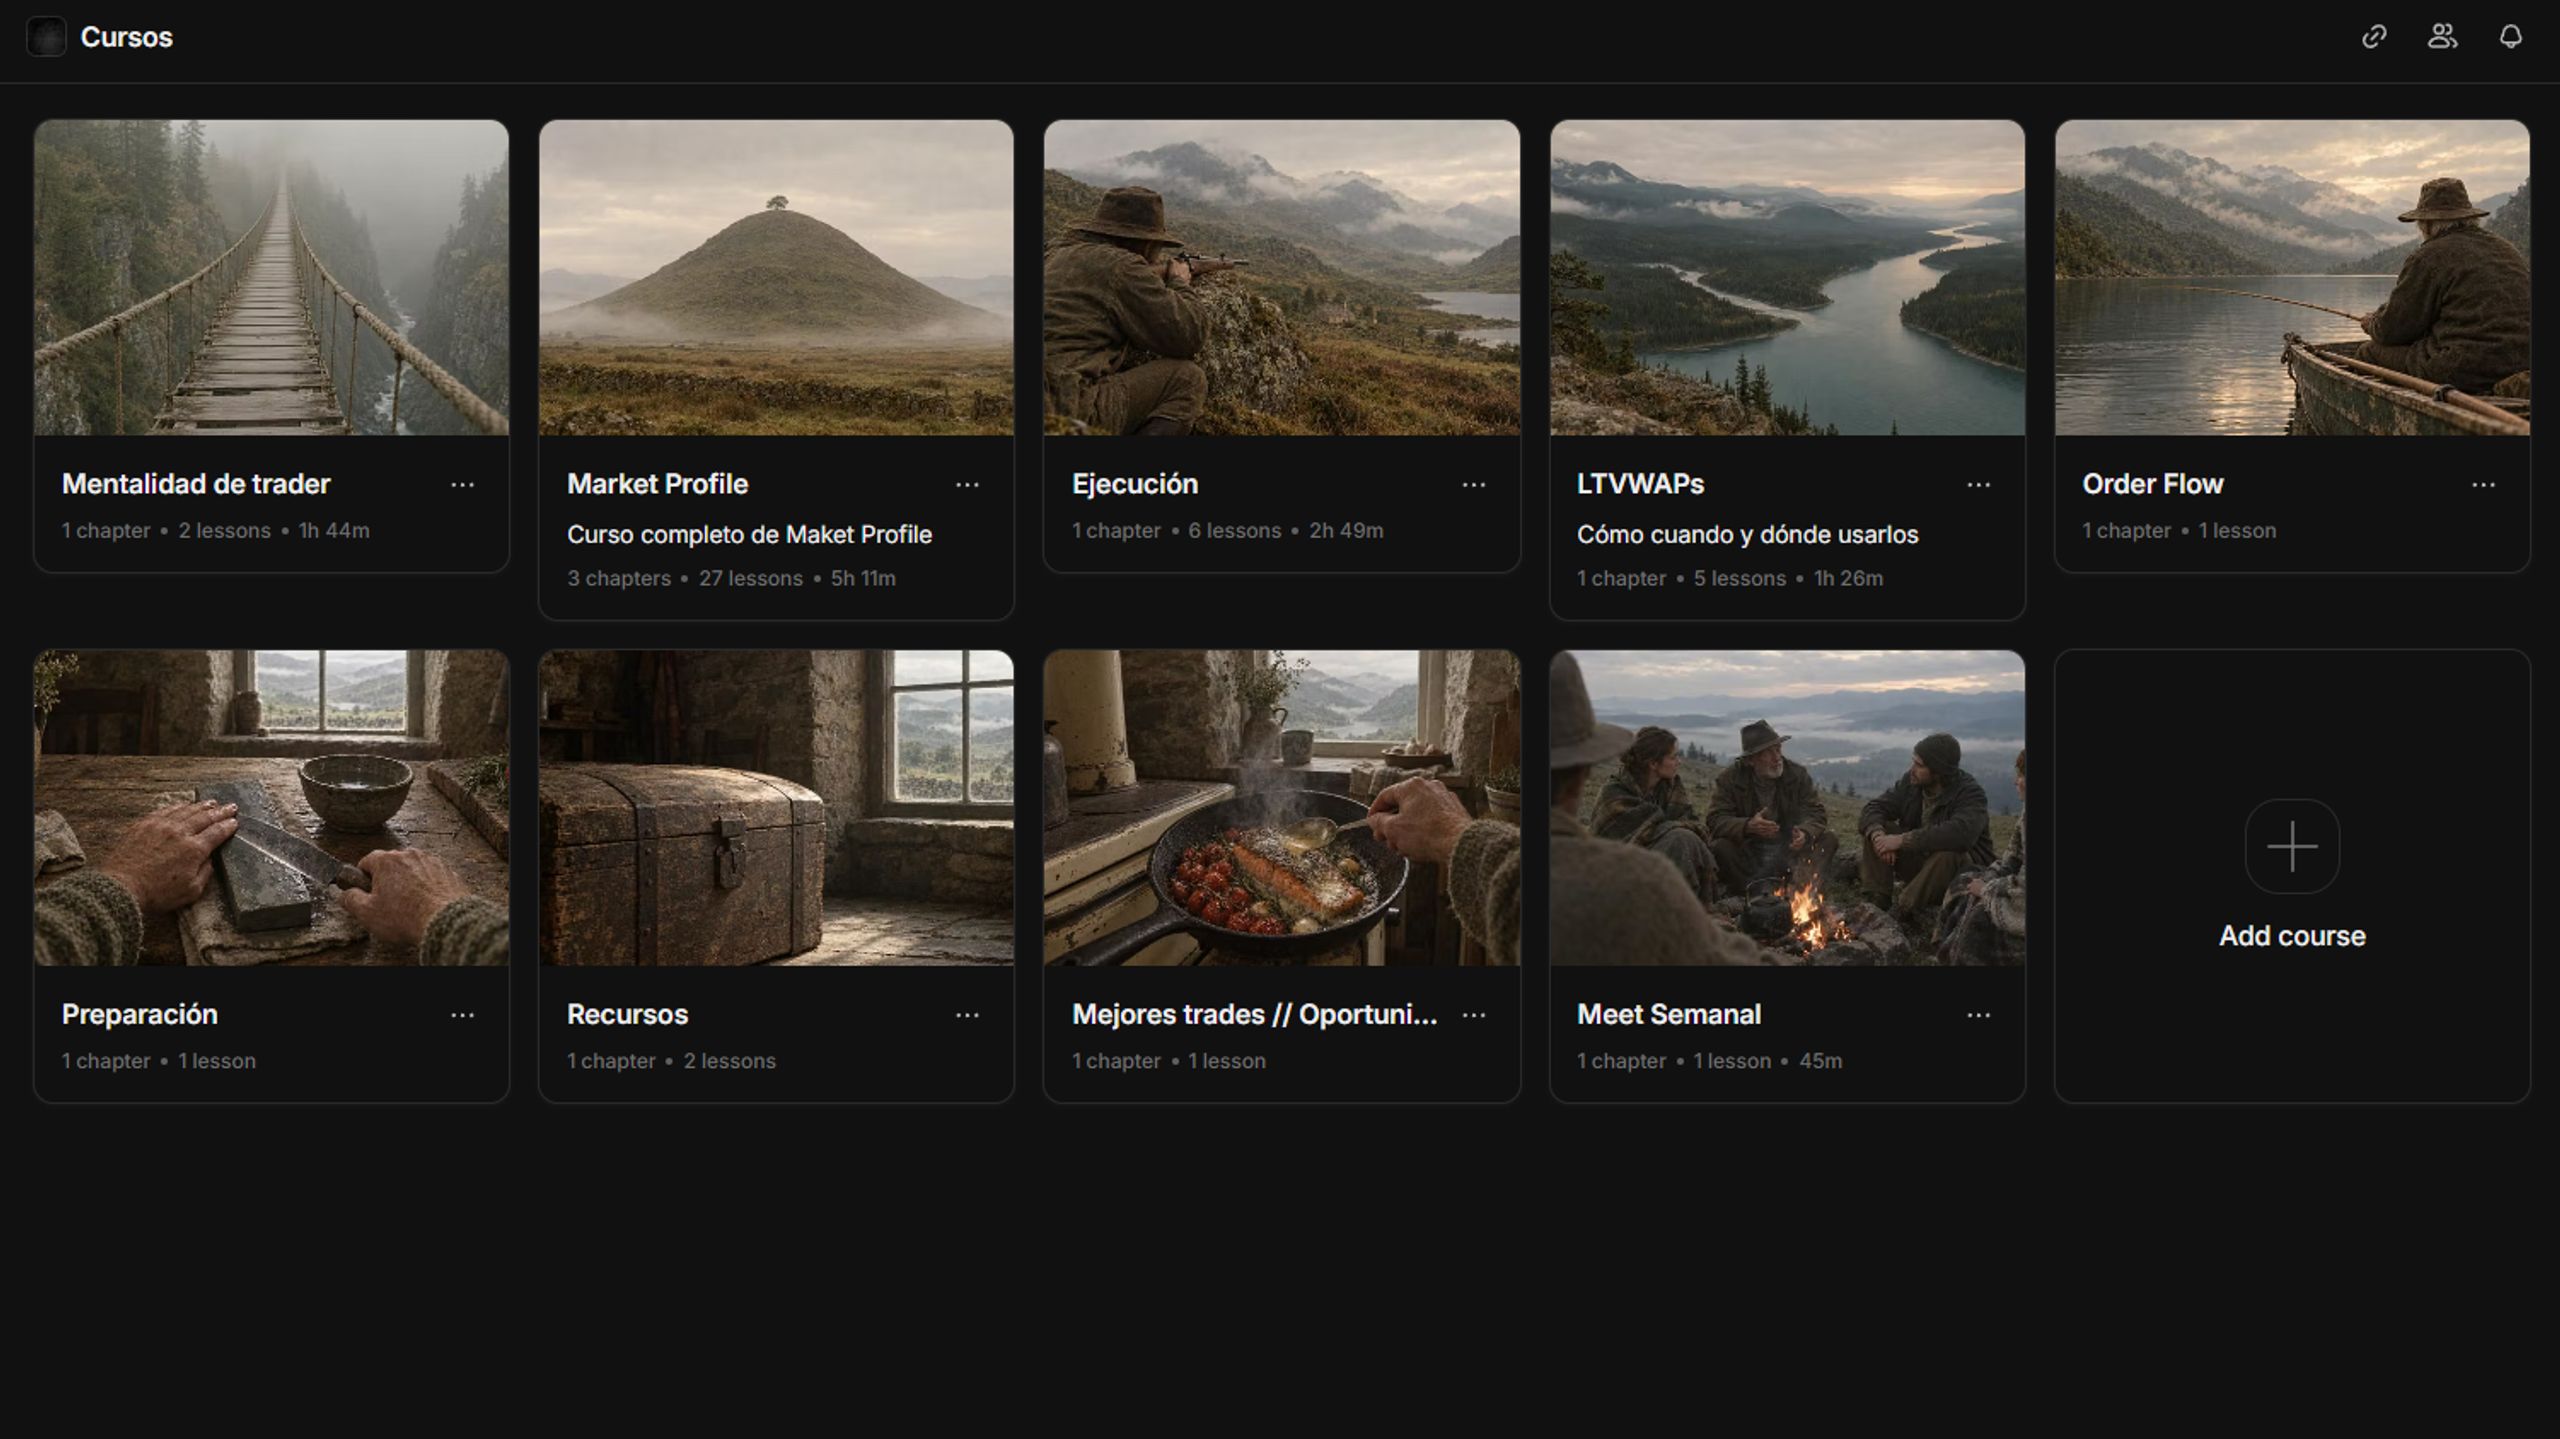This screenshot has height=1439, width=2560.
Task: Click the copy link icon in header
Action: (2374, 37)
